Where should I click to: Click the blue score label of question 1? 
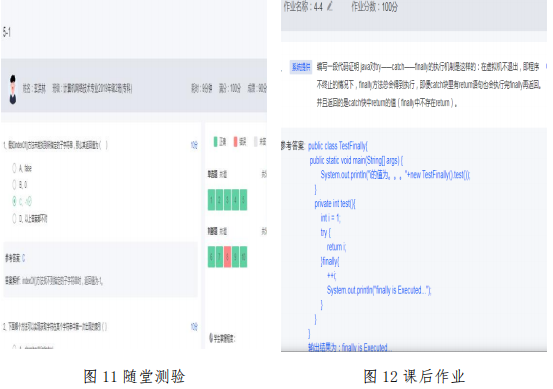(x=194, y=145)
